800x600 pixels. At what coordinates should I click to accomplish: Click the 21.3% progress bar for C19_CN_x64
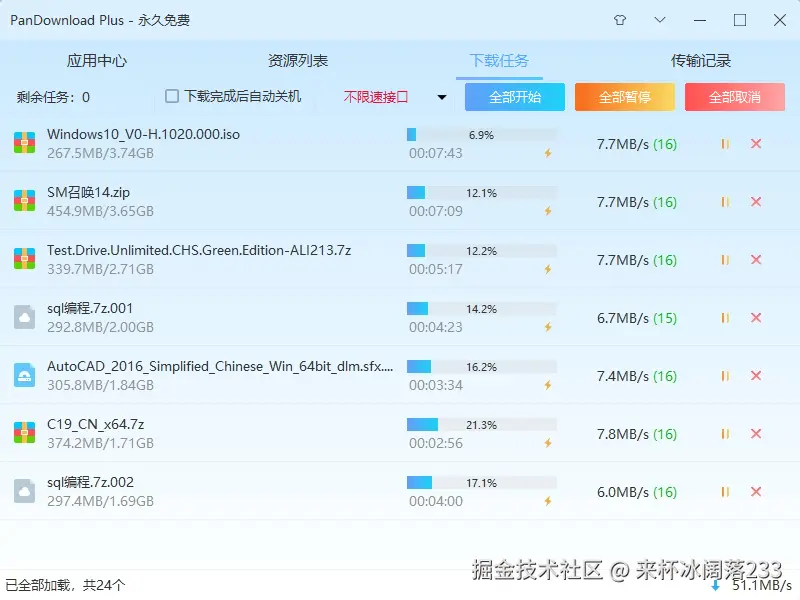tap(482, 425)
